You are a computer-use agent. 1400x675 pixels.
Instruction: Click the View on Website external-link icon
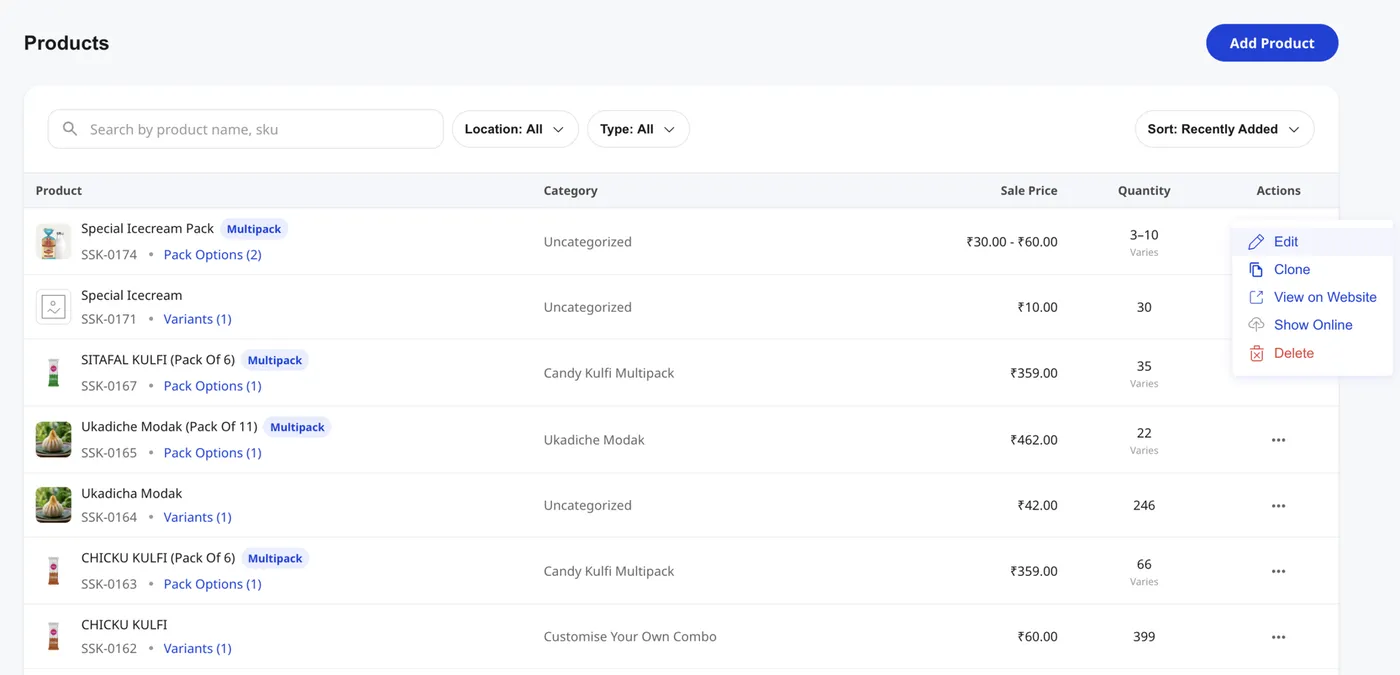pyautogui.click(x=1256, y=297)
